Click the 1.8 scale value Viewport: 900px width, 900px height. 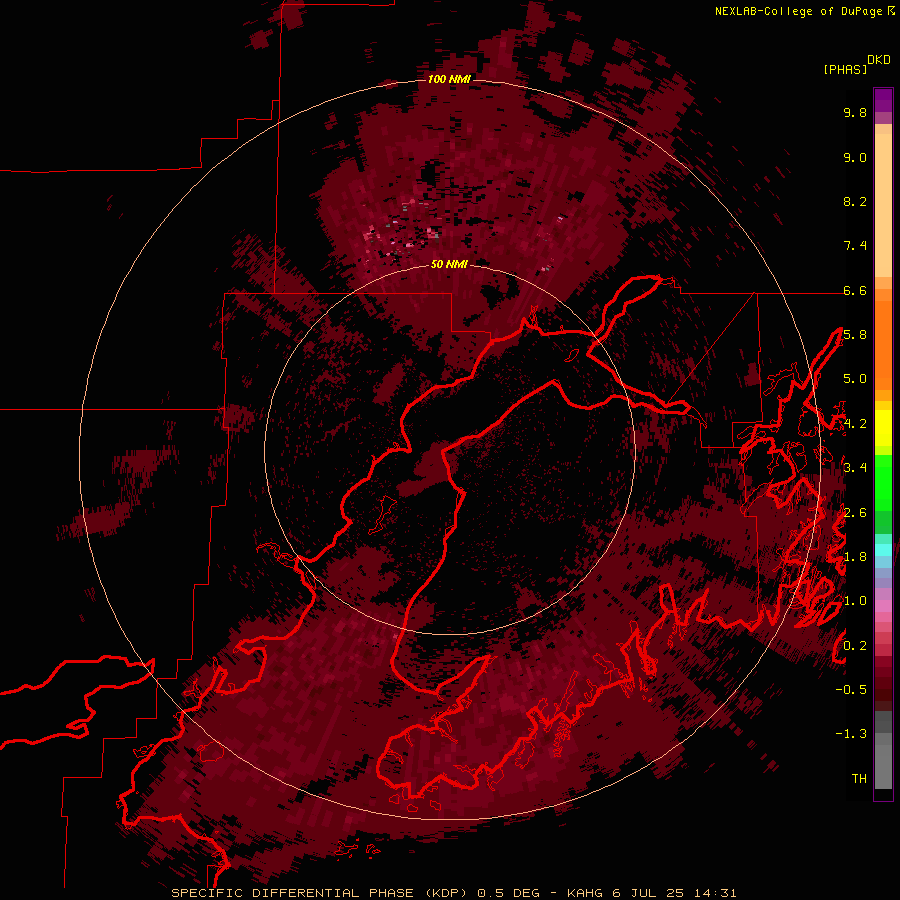[855, 557]
